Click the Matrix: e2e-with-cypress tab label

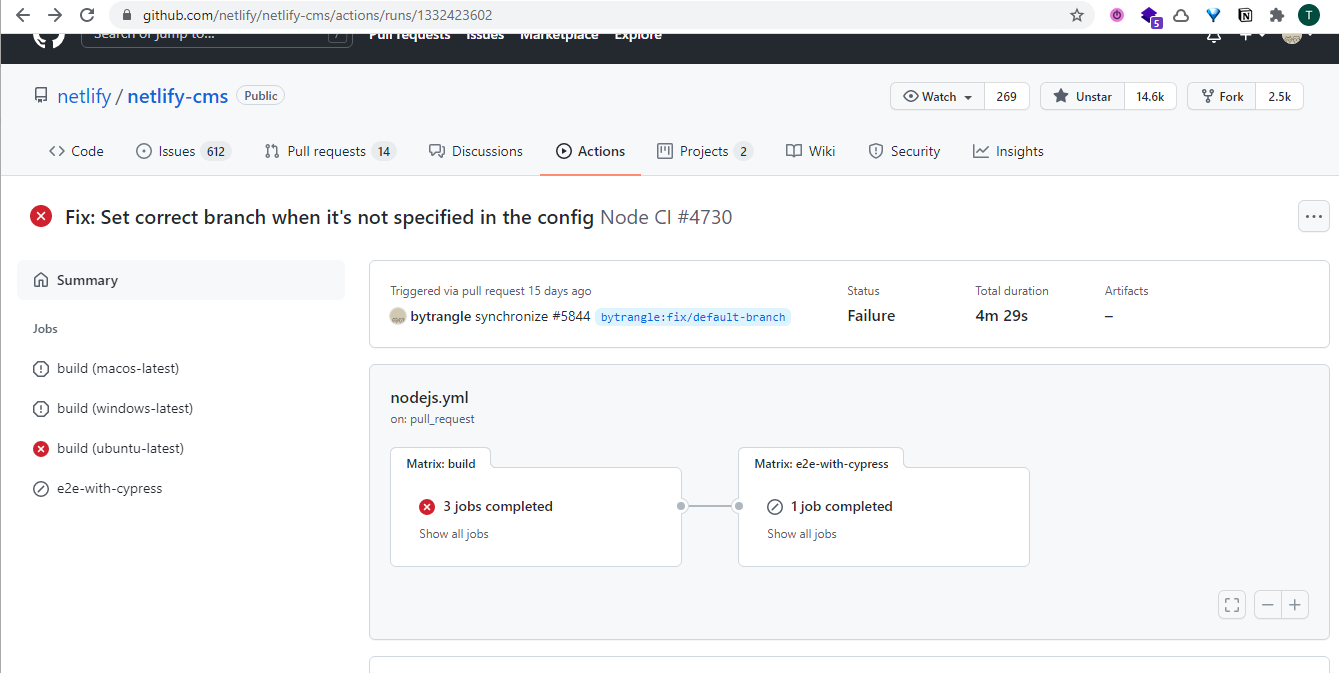821,463
